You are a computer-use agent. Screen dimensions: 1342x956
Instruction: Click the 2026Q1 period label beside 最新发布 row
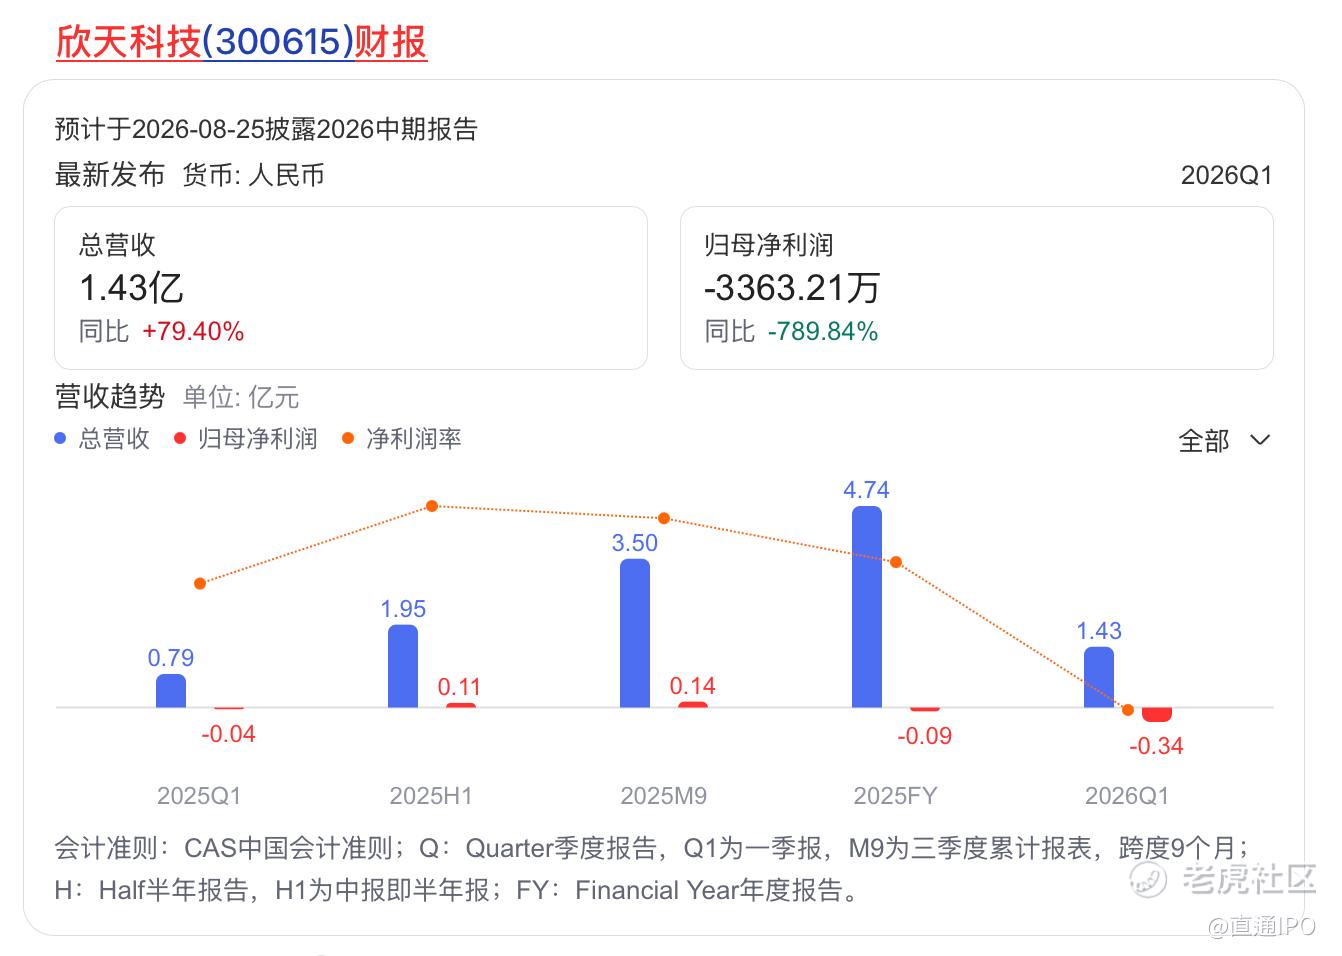[x=1227, y=175]
